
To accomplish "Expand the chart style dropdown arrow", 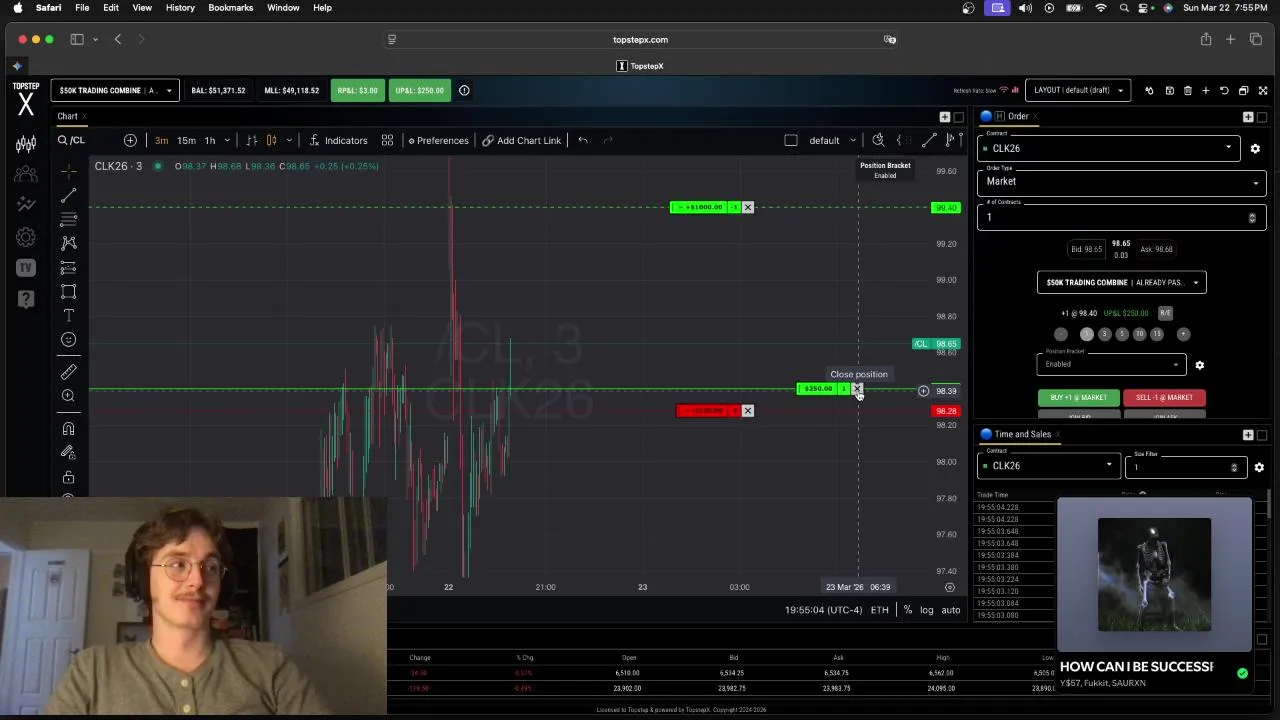I will (x=289, y=140).
